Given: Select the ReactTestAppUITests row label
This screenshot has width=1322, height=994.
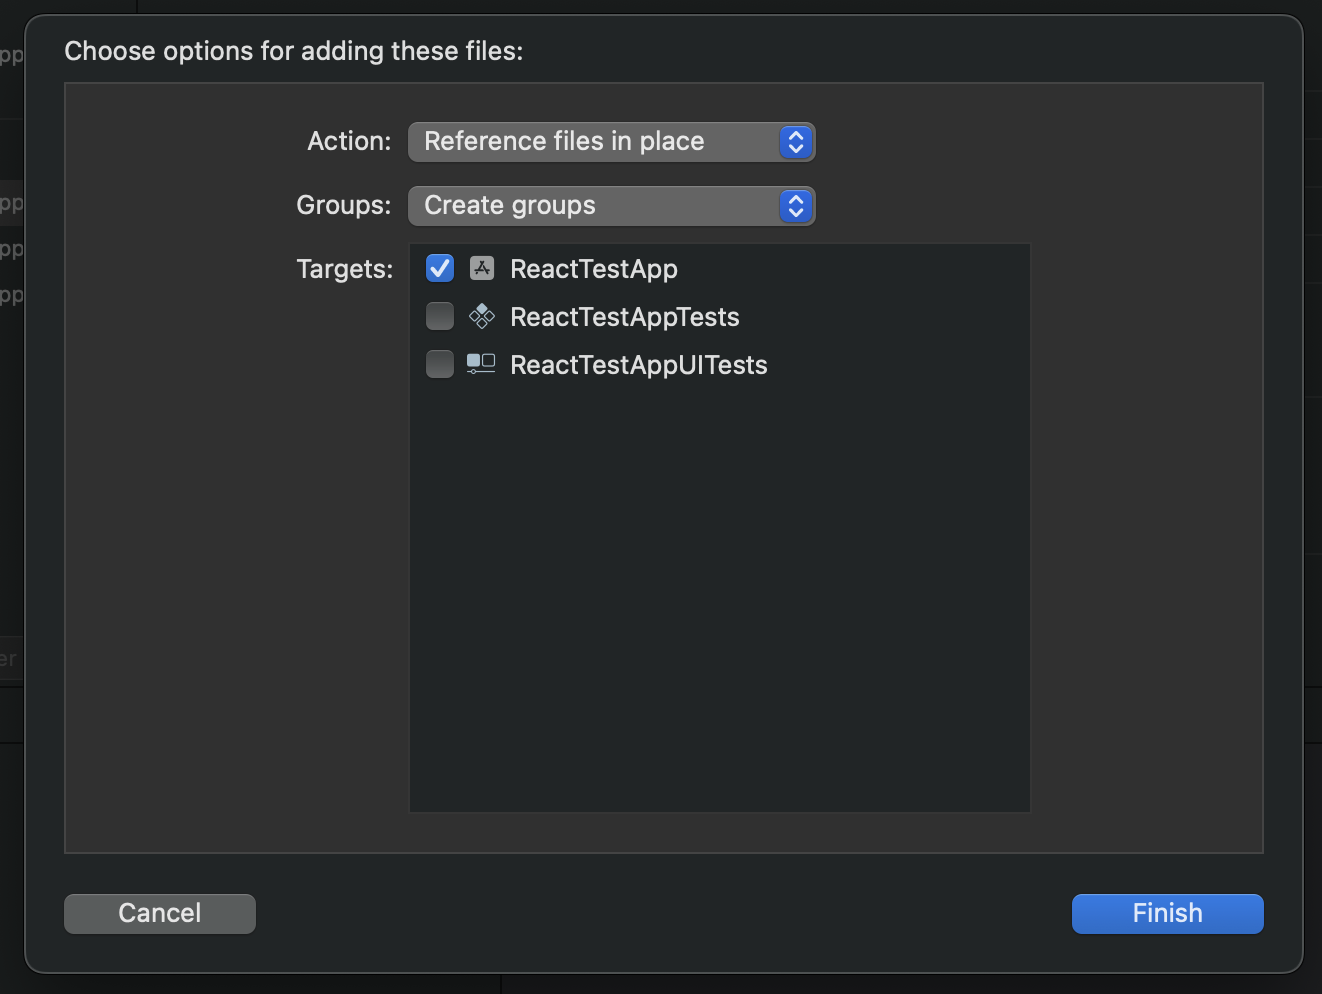Looking at the screenshot, I should pos(639,365).
